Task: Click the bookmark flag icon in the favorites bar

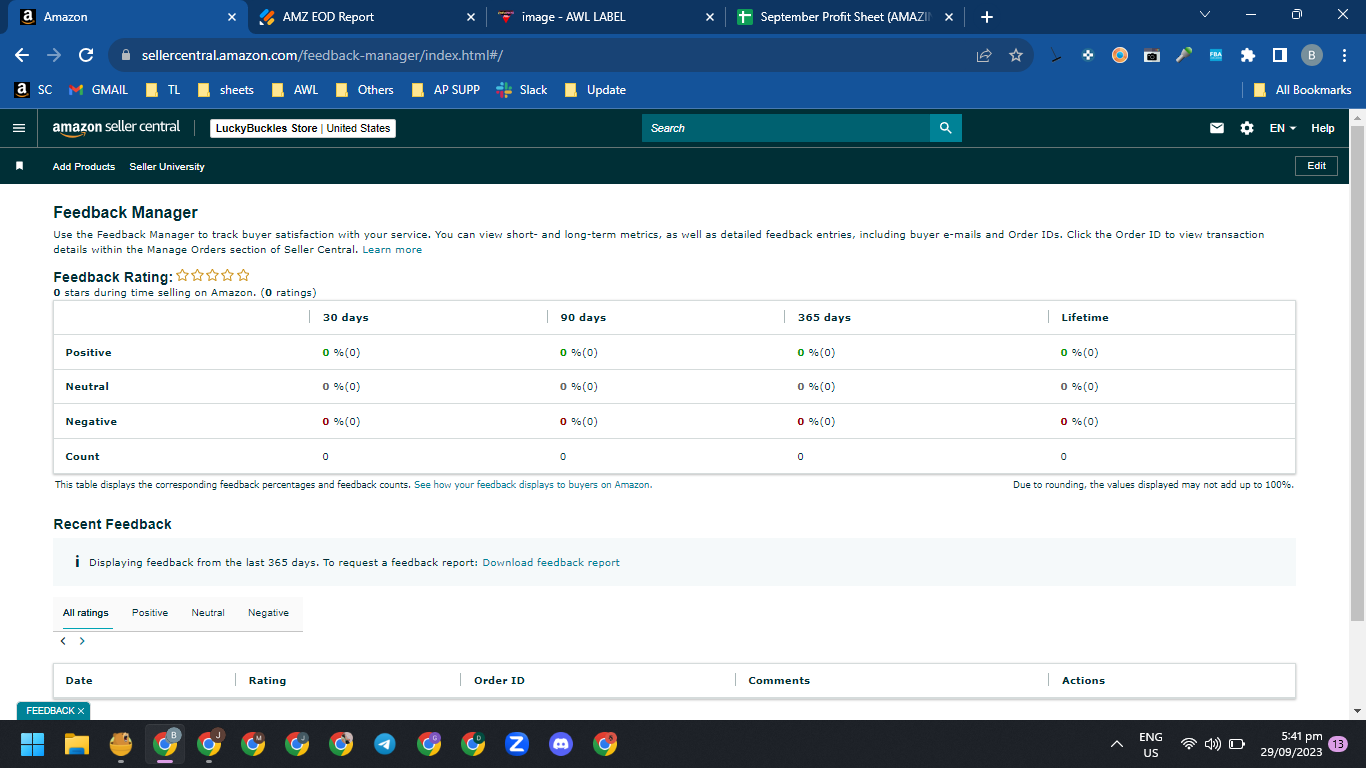Action: (19, 166)
